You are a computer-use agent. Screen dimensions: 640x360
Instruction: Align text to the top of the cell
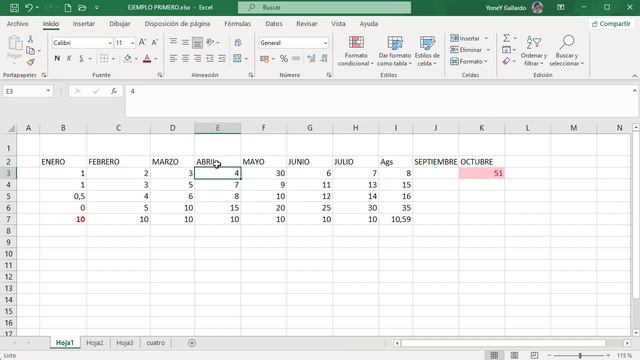[173, 42]
